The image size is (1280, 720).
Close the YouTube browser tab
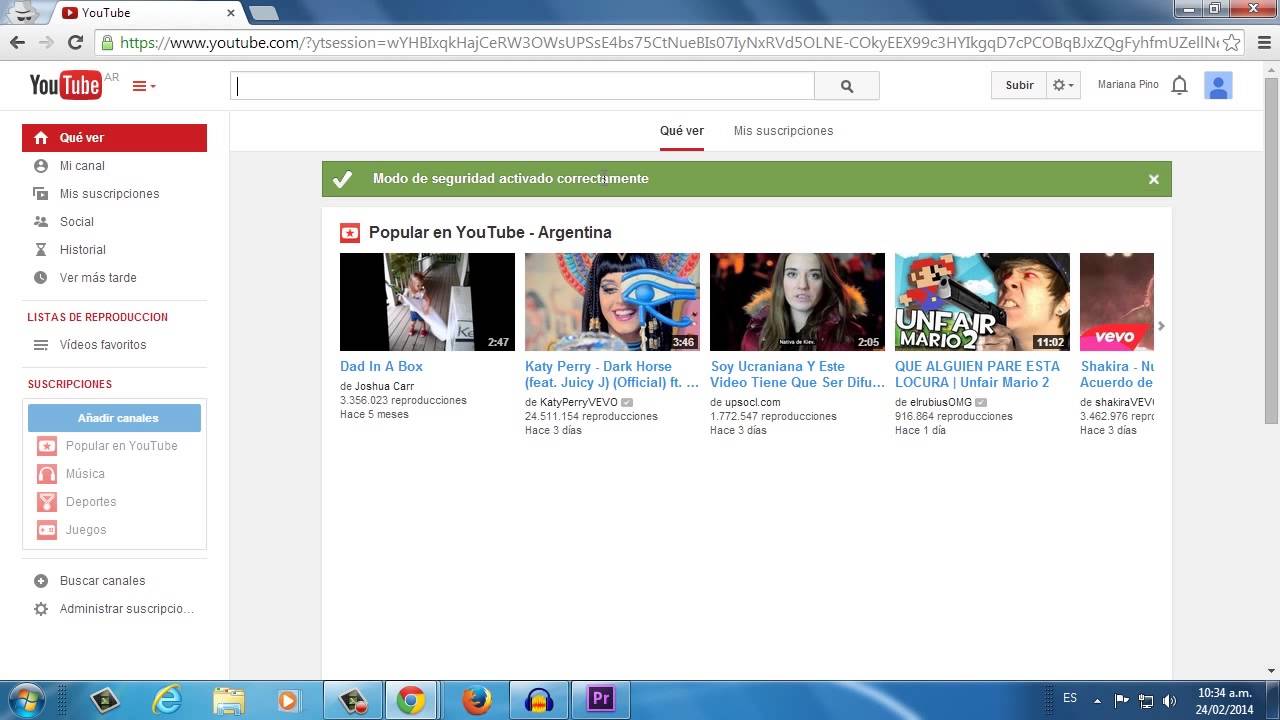coord(231,13)
